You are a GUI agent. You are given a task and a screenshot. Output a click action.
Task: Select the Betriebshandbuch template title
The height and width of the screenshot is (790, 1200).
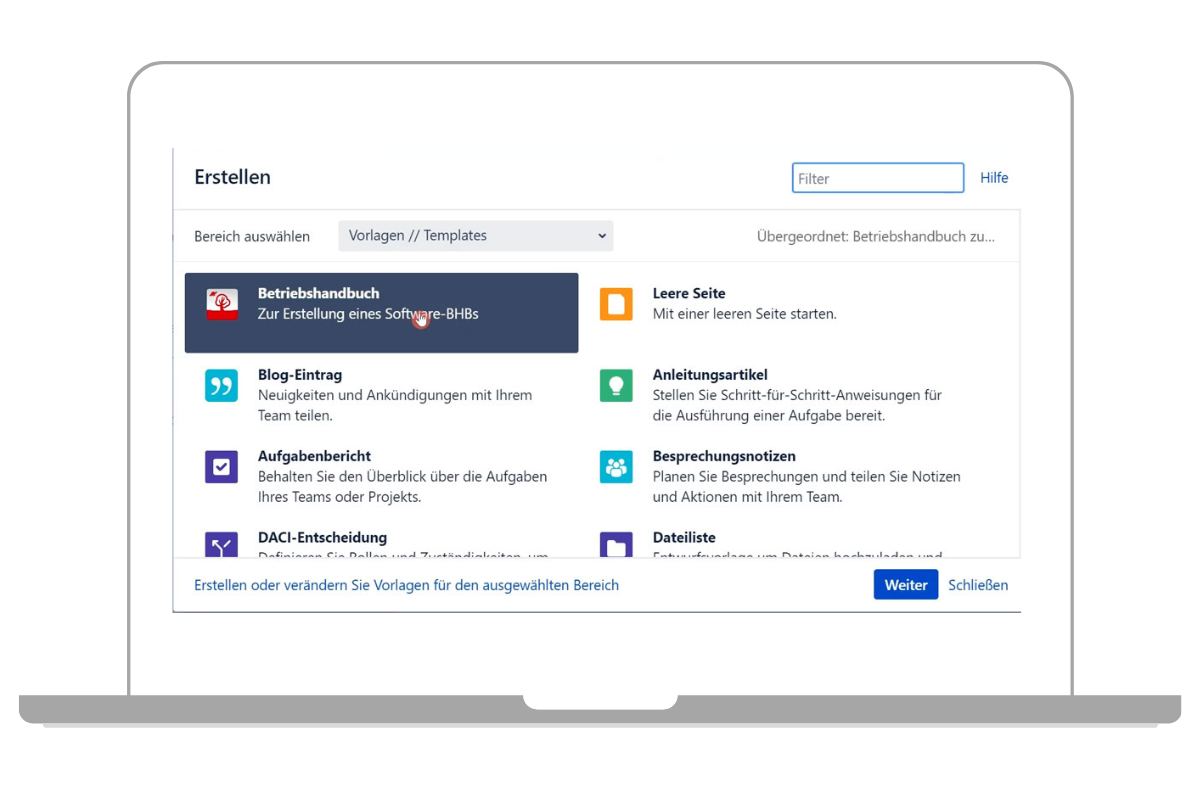pyautogui.click(x=318, y=293)
